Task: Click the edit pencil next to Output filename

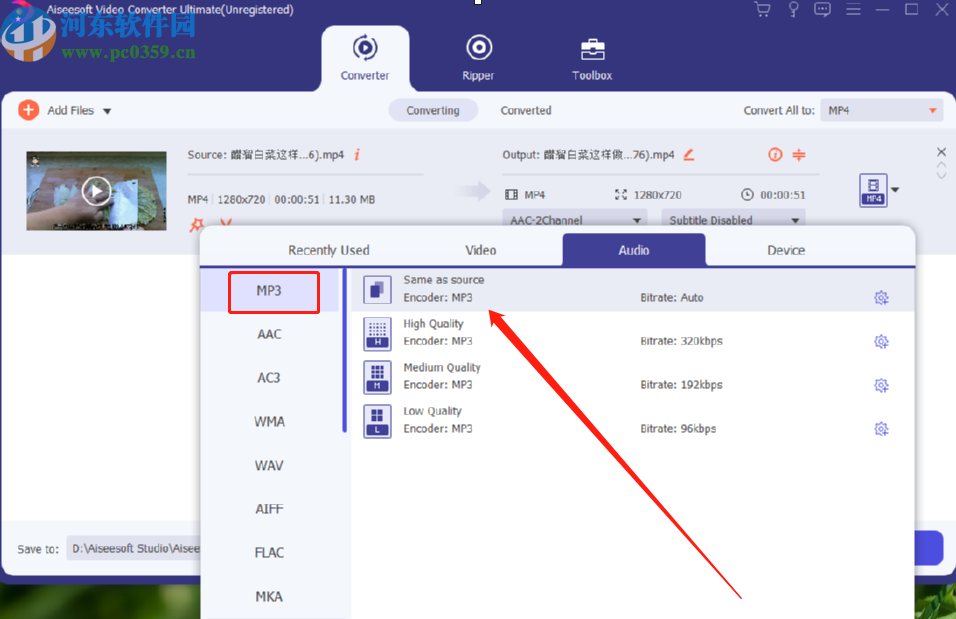Action: (x=688, y=155)
